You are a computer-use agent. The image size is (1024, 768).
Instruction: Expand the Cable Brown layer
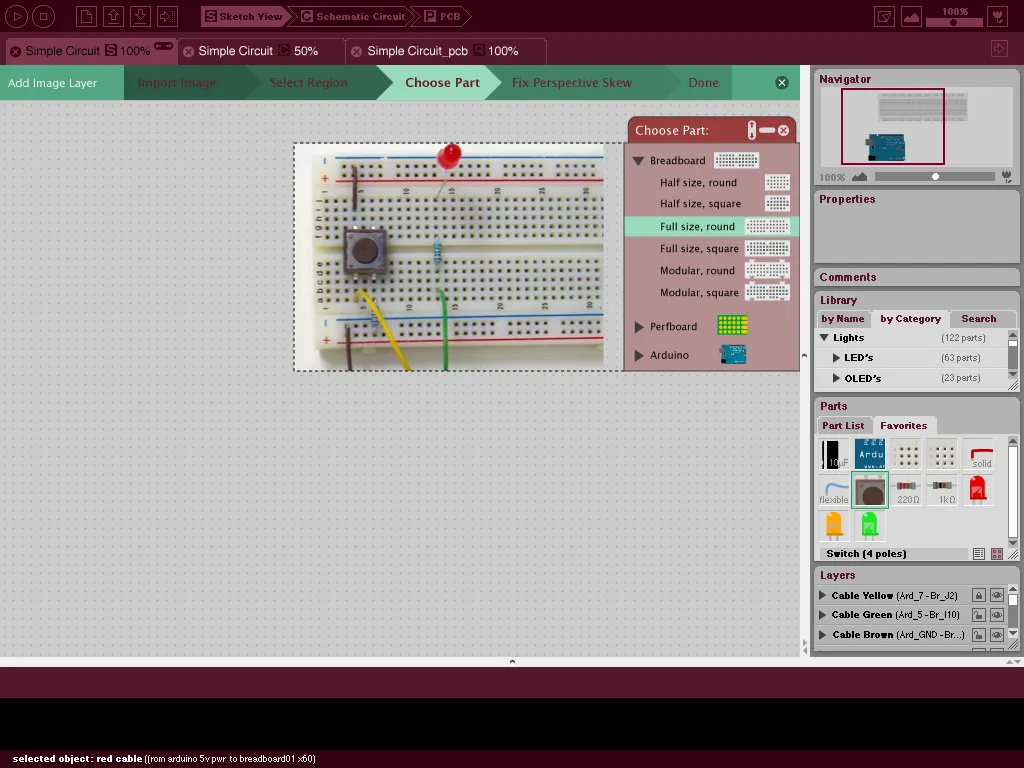tap(823, 635)
